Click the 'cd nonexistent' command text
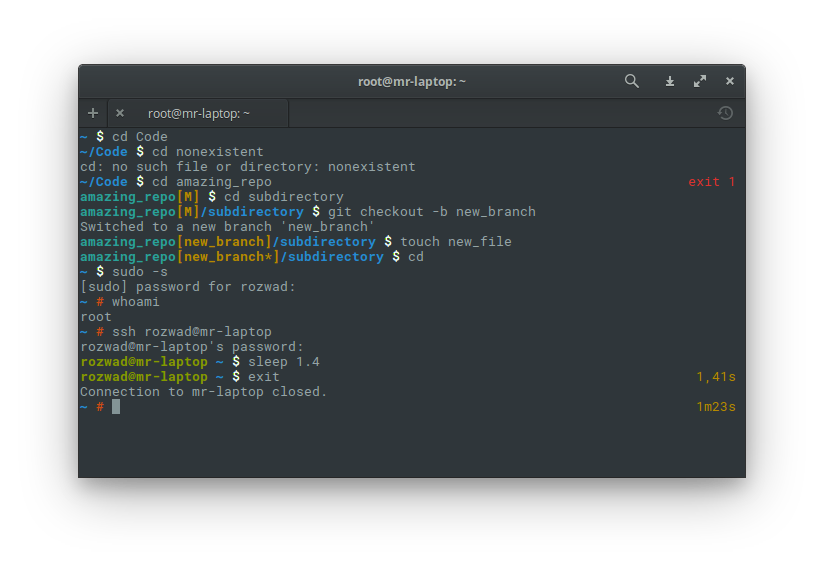Image resolution: width=824 pixels, height=570 pixels. [x=208, y=152]
